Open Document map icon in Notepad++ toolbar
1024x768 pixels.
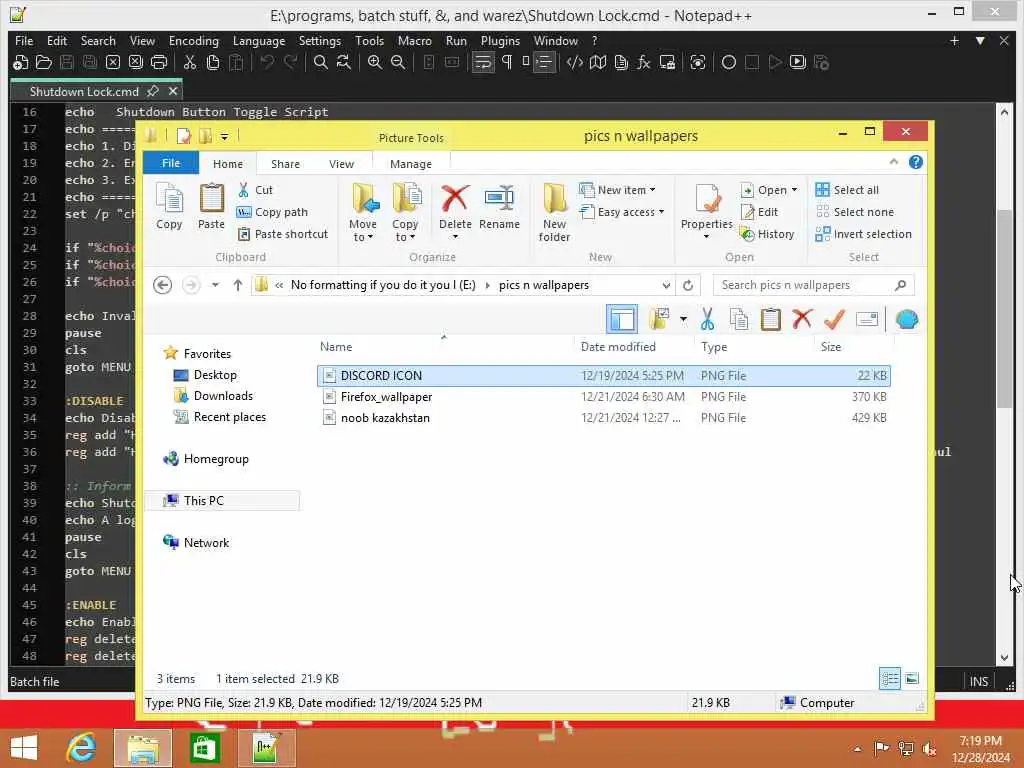[598, 63]
